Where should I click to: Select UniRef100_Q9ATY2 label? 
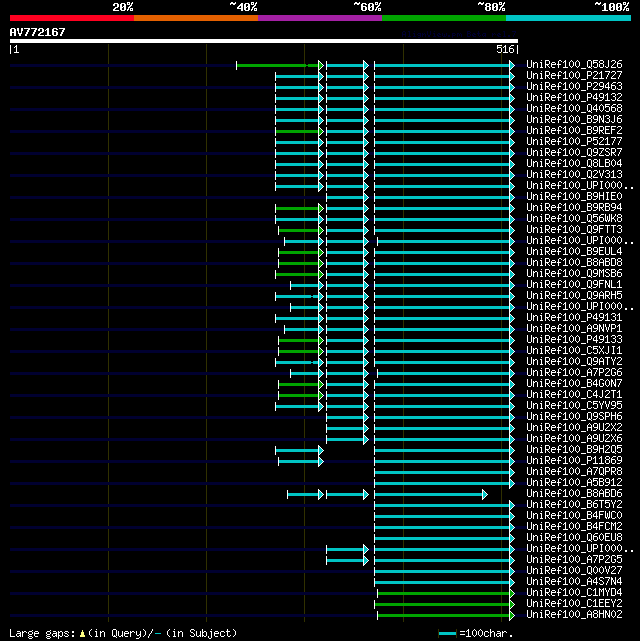(x=574, y=362)
